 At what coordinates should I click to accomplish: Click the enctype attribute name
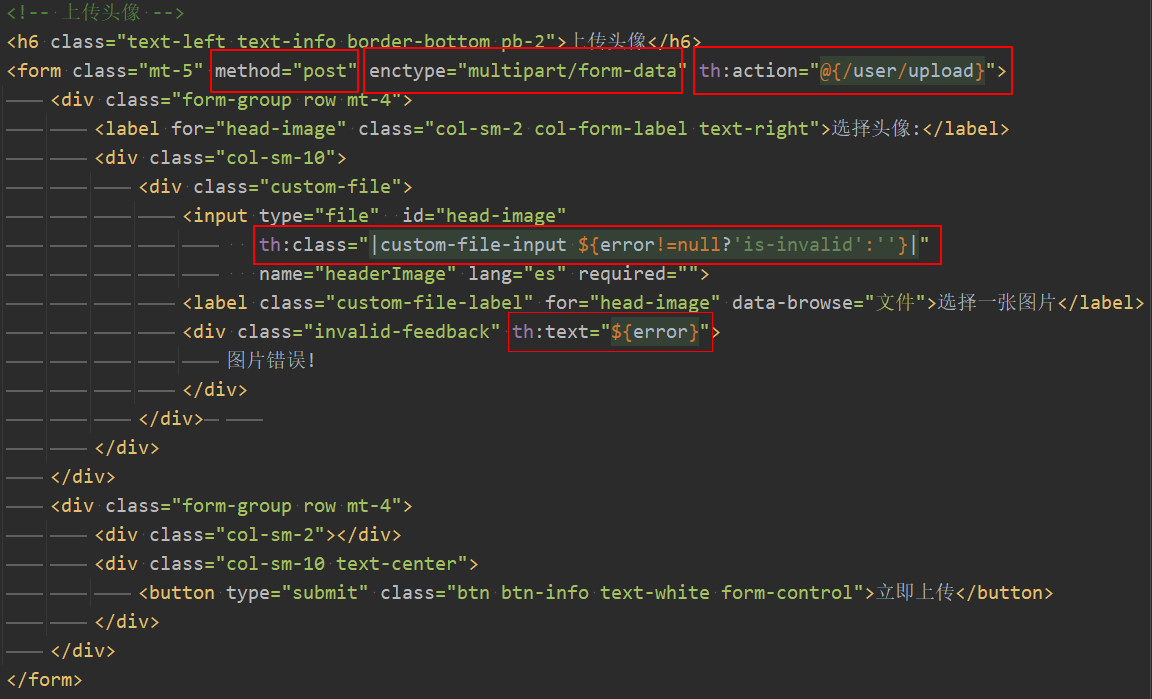pos(407,71)
